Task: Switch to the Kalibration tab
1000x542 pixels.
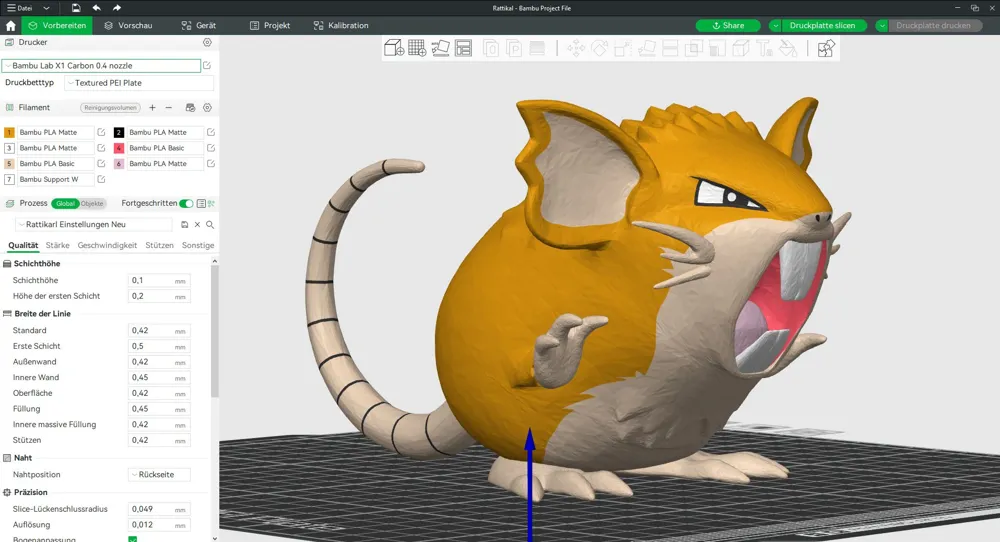Action: tap(341, 26)
